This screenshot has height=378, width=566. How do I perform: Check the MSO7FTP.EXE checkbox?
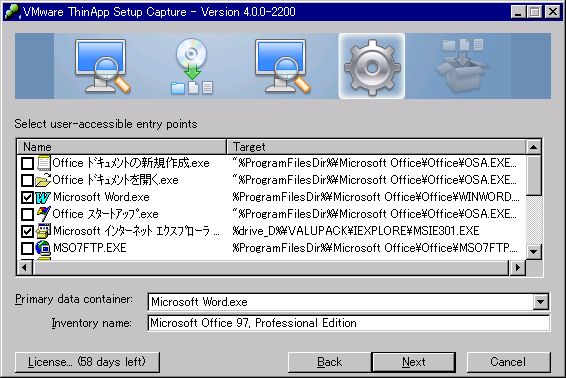pos(27,248)
